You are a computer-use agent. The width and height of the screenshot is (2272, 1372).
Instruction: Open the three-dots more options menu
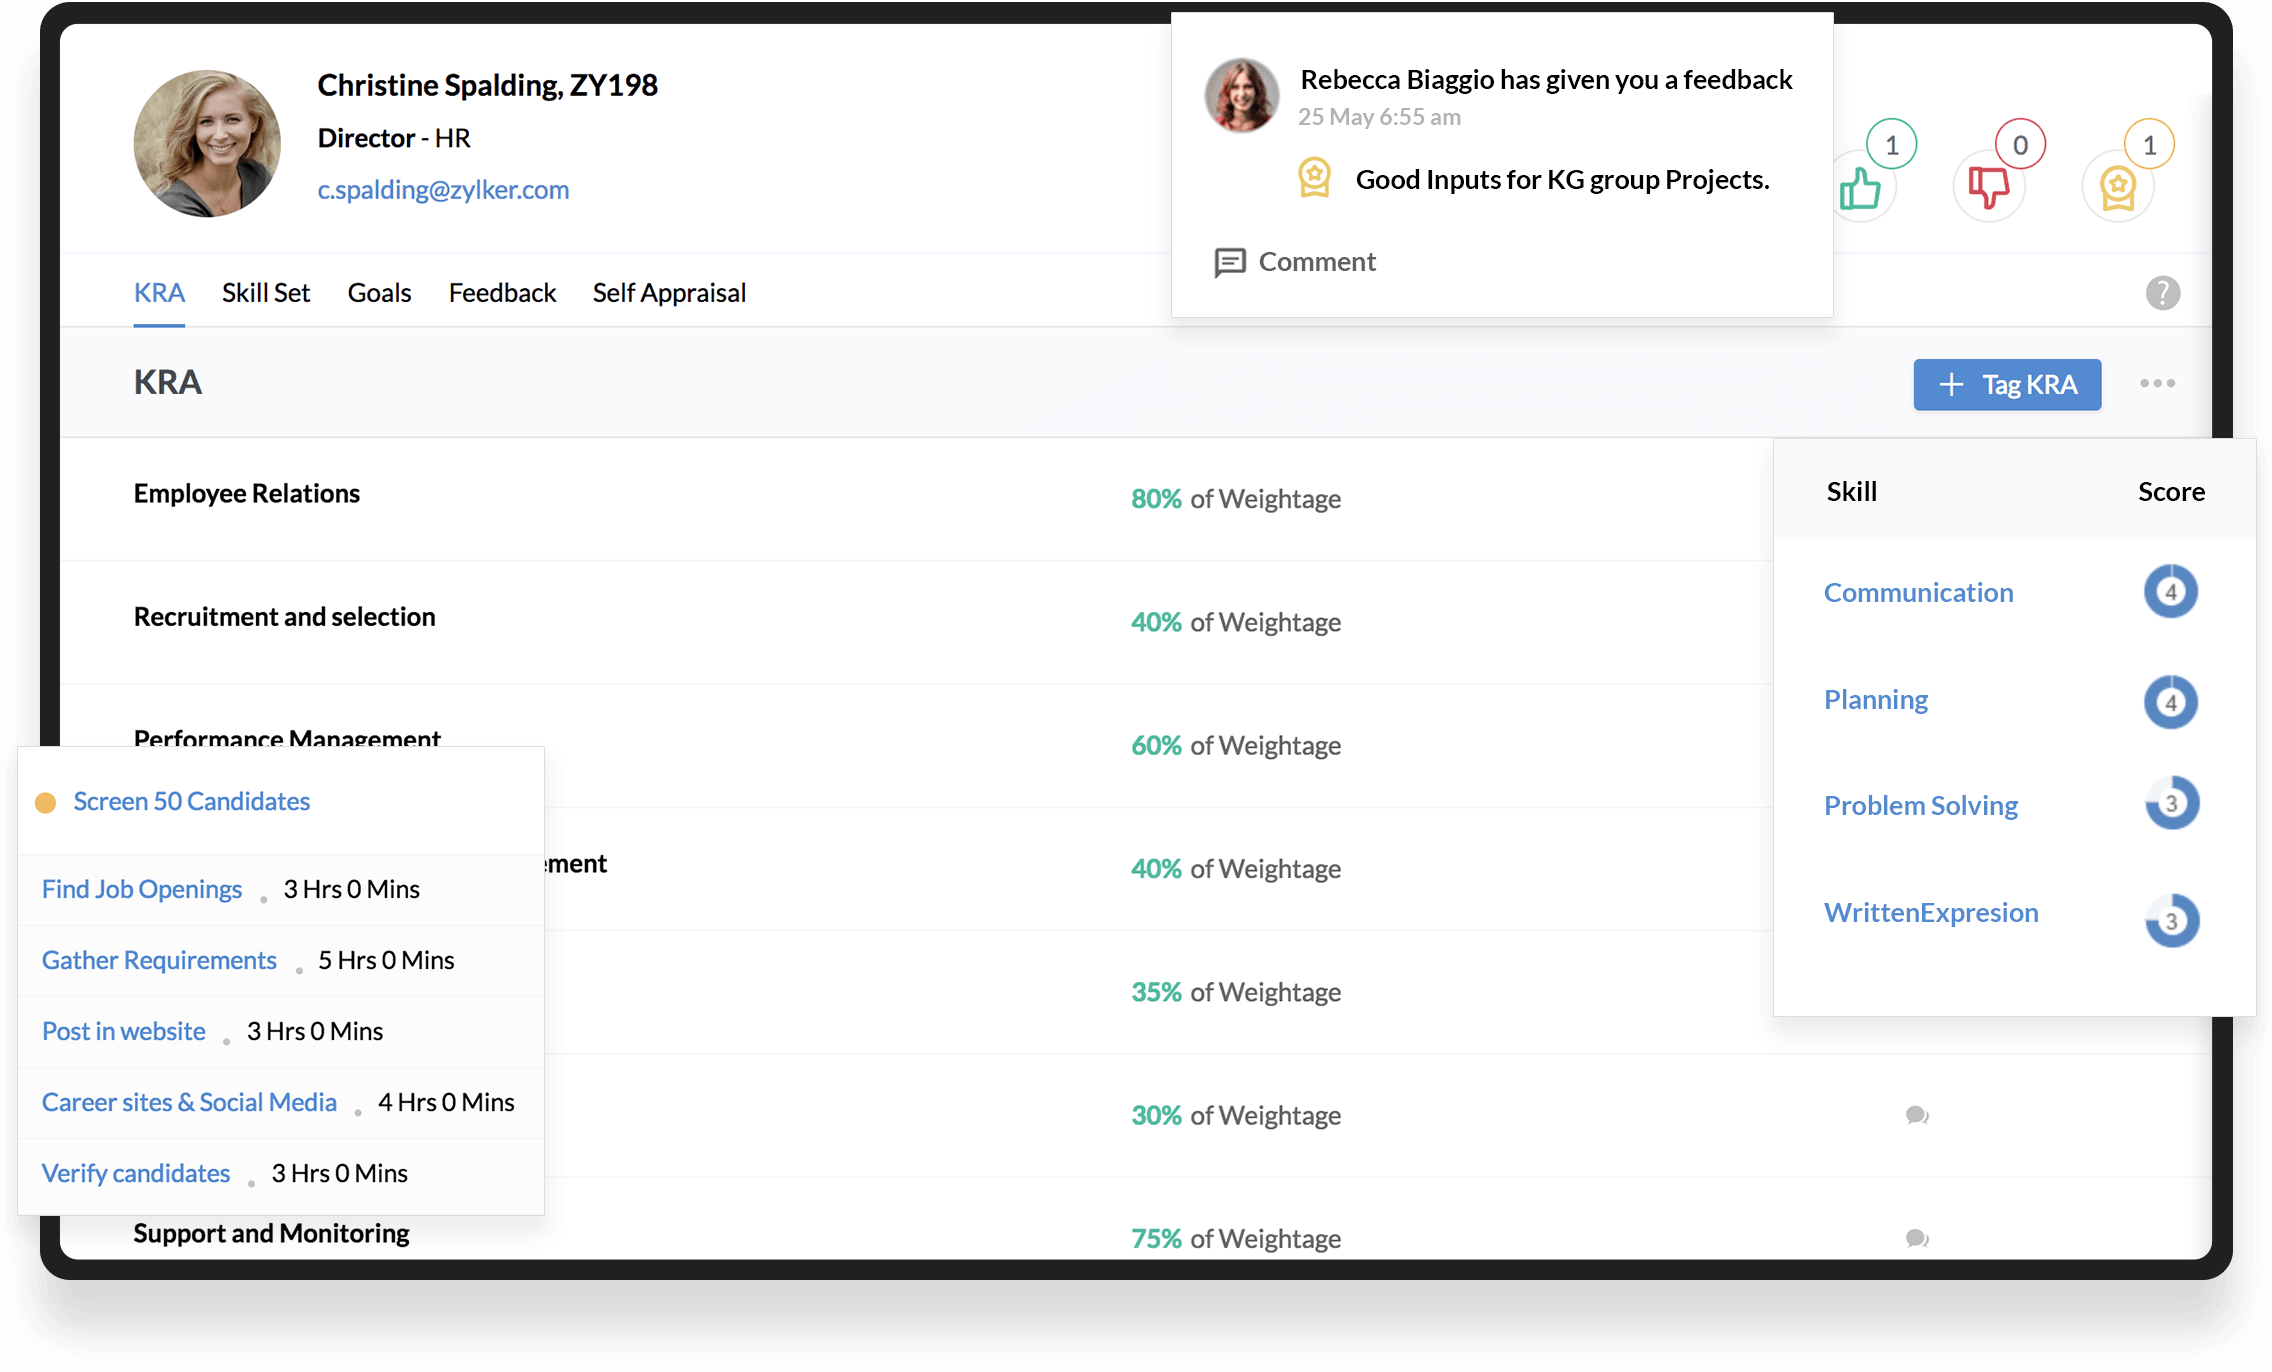[x=2157, y=384]
